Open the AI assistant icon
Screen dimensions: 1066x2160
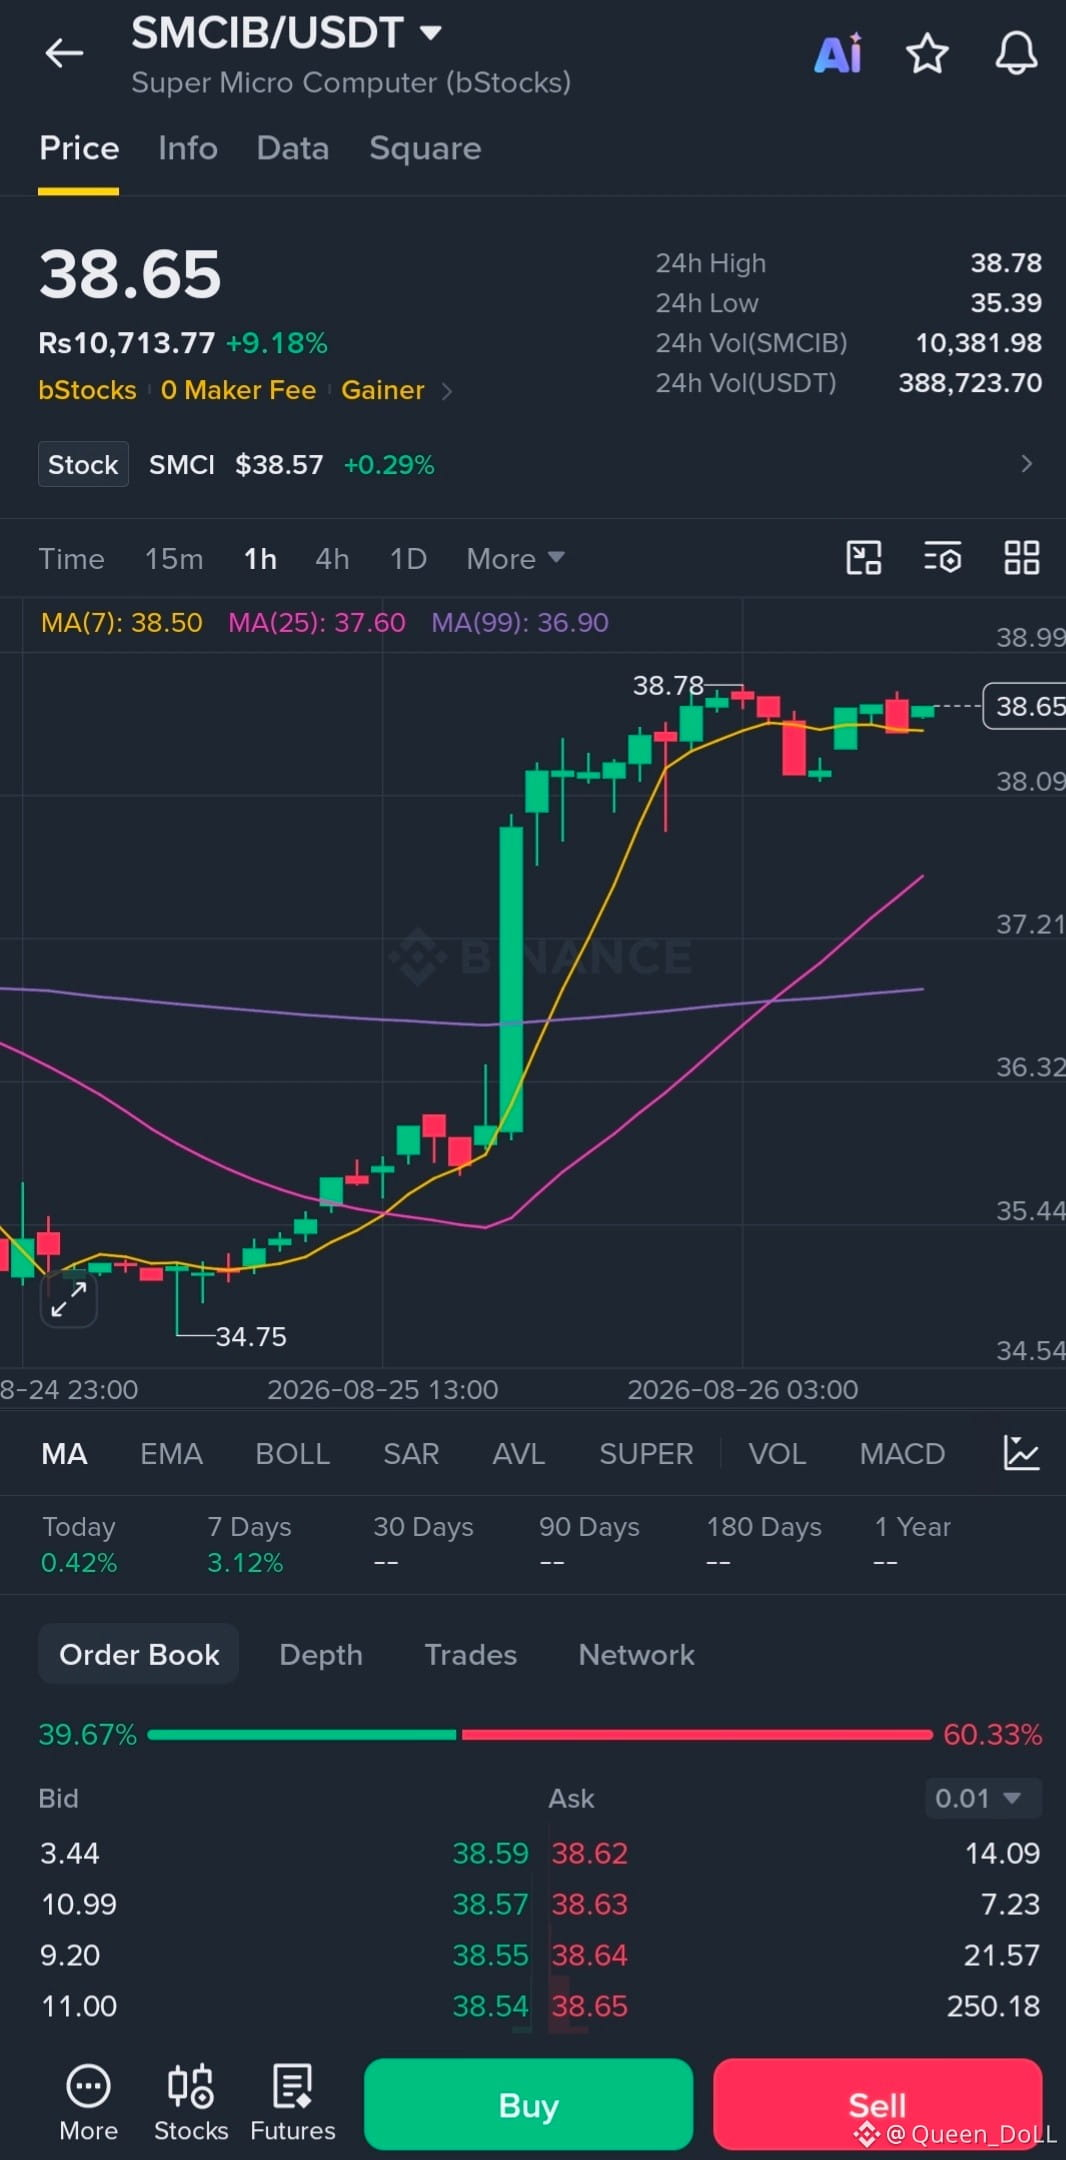point(838,54)
